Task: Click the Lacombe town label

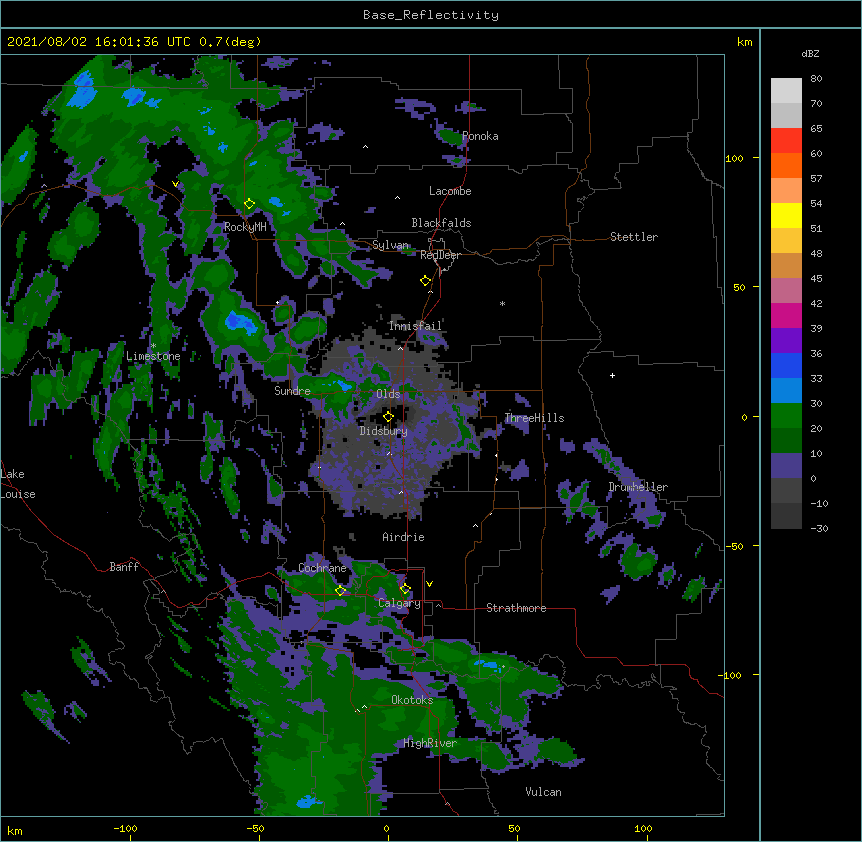Action: (450, 191)
